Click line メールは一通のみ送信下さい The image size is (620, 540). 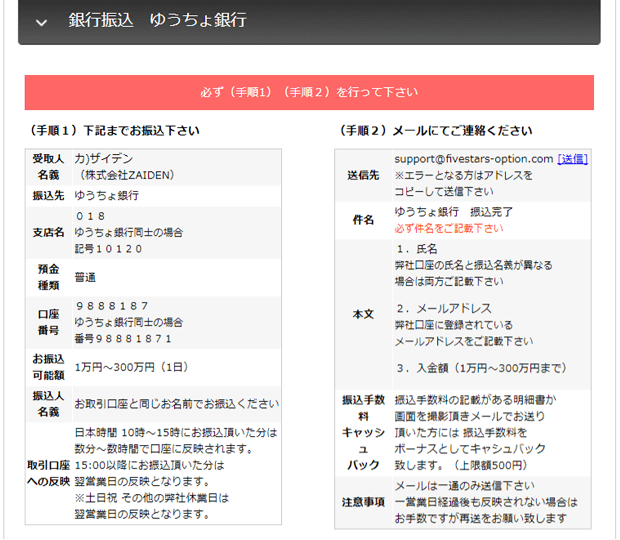click(x=464, y=485)
